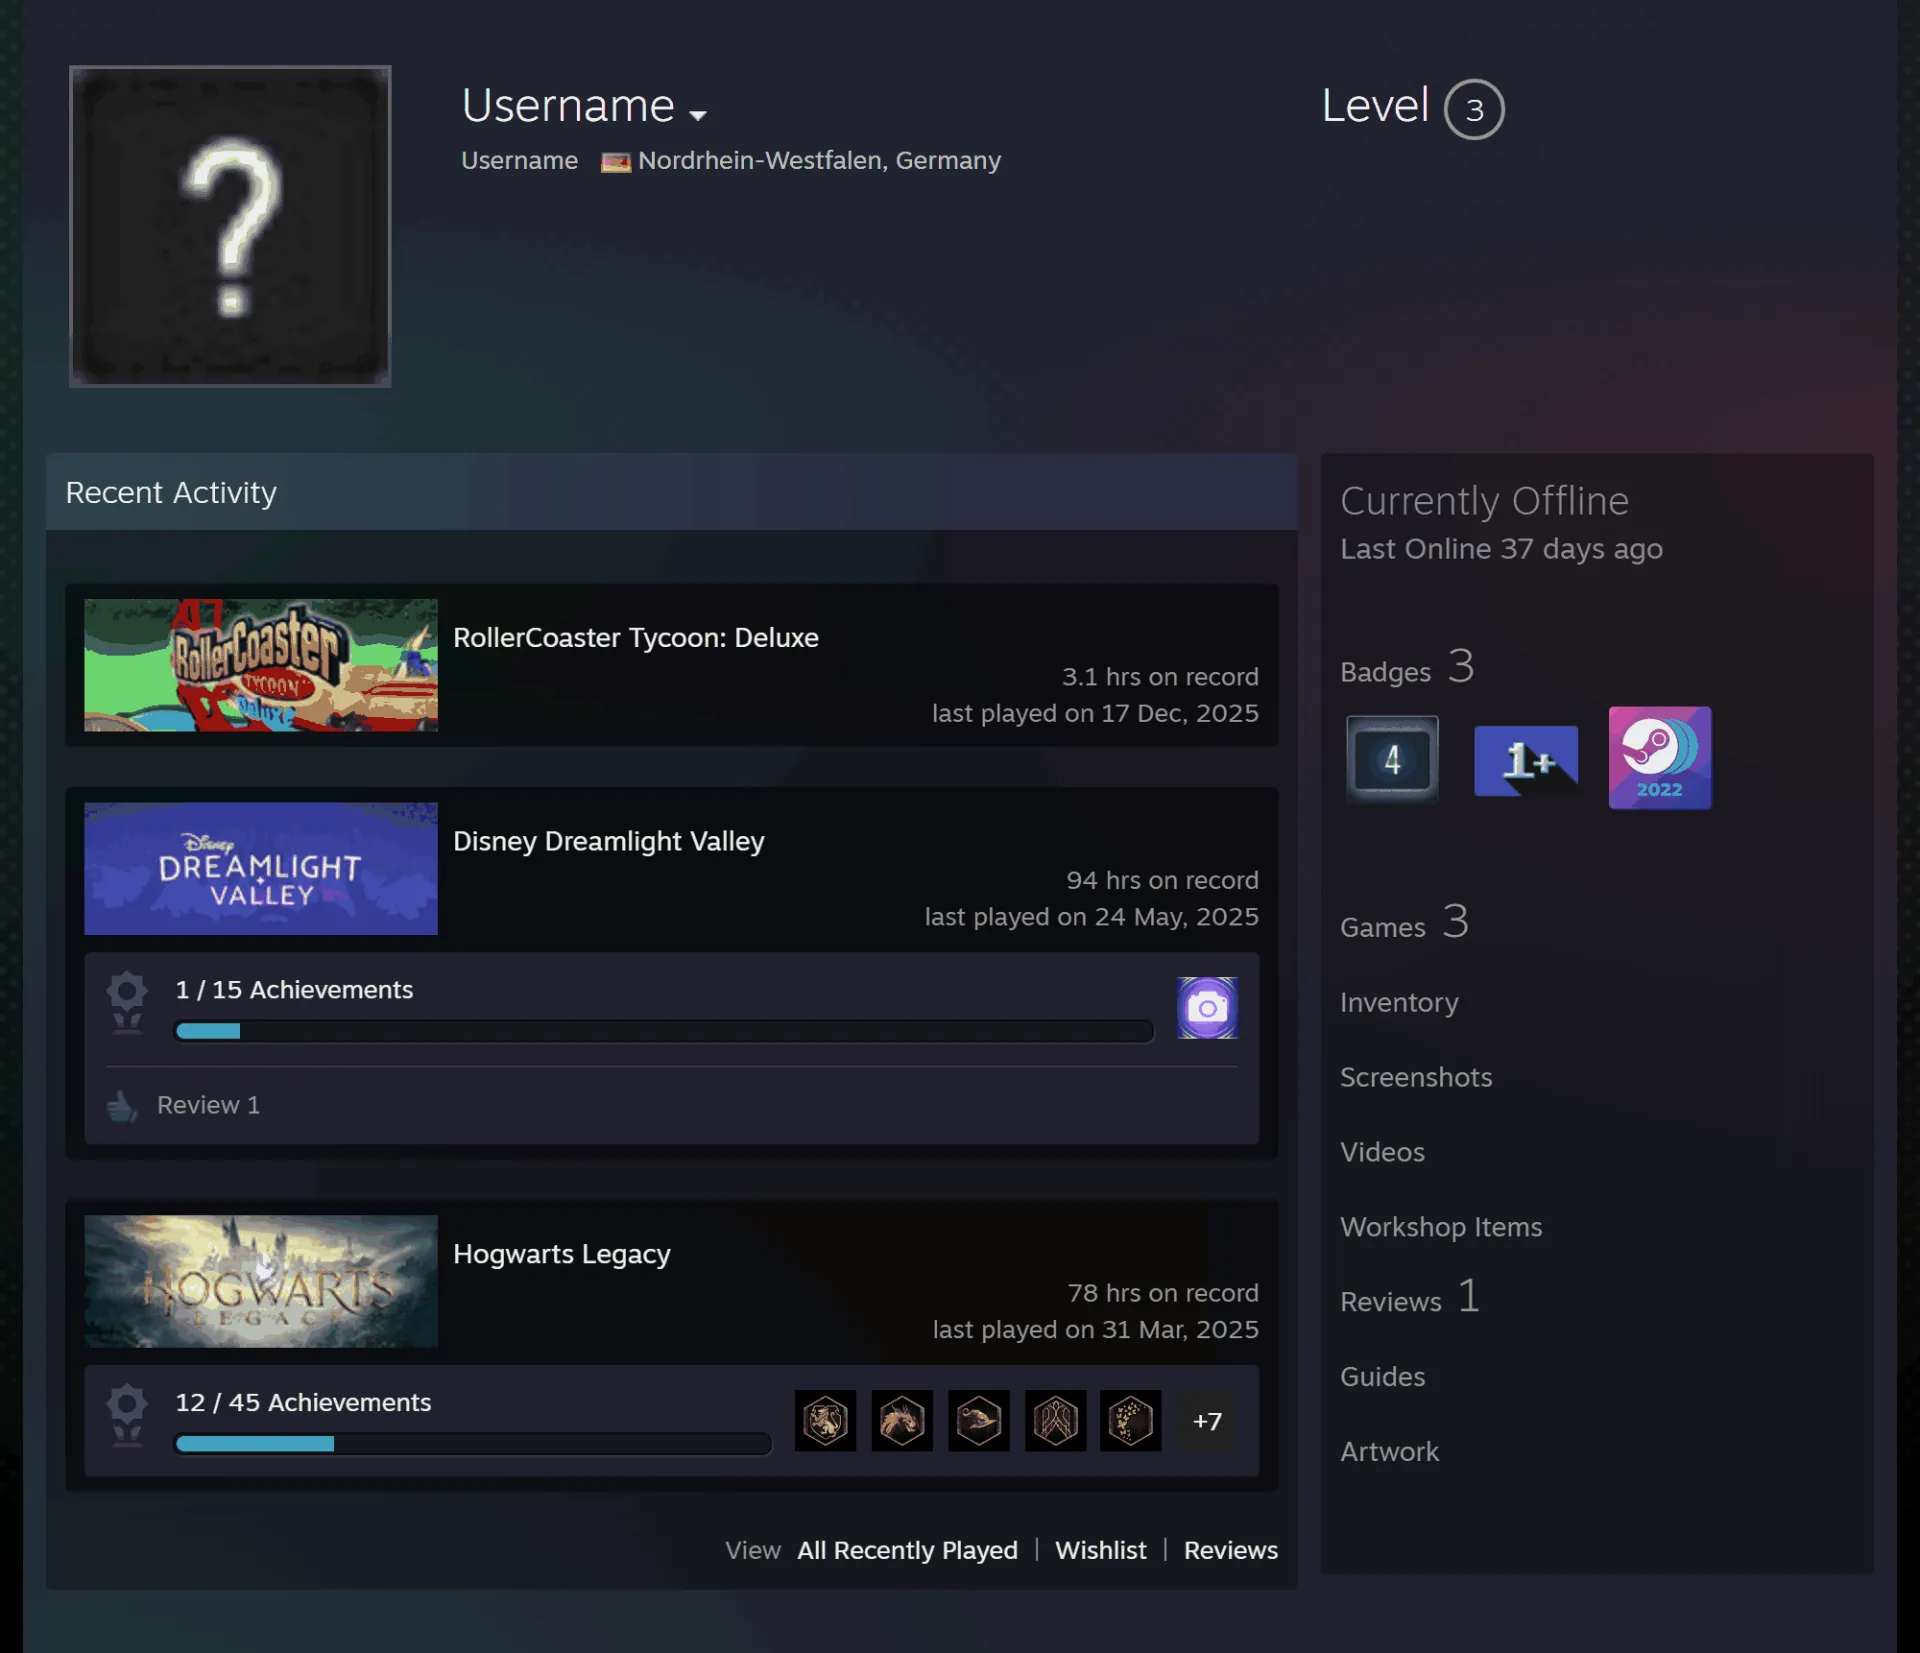Open the Disney Dreamlight Valley game image

pos(261,868)
